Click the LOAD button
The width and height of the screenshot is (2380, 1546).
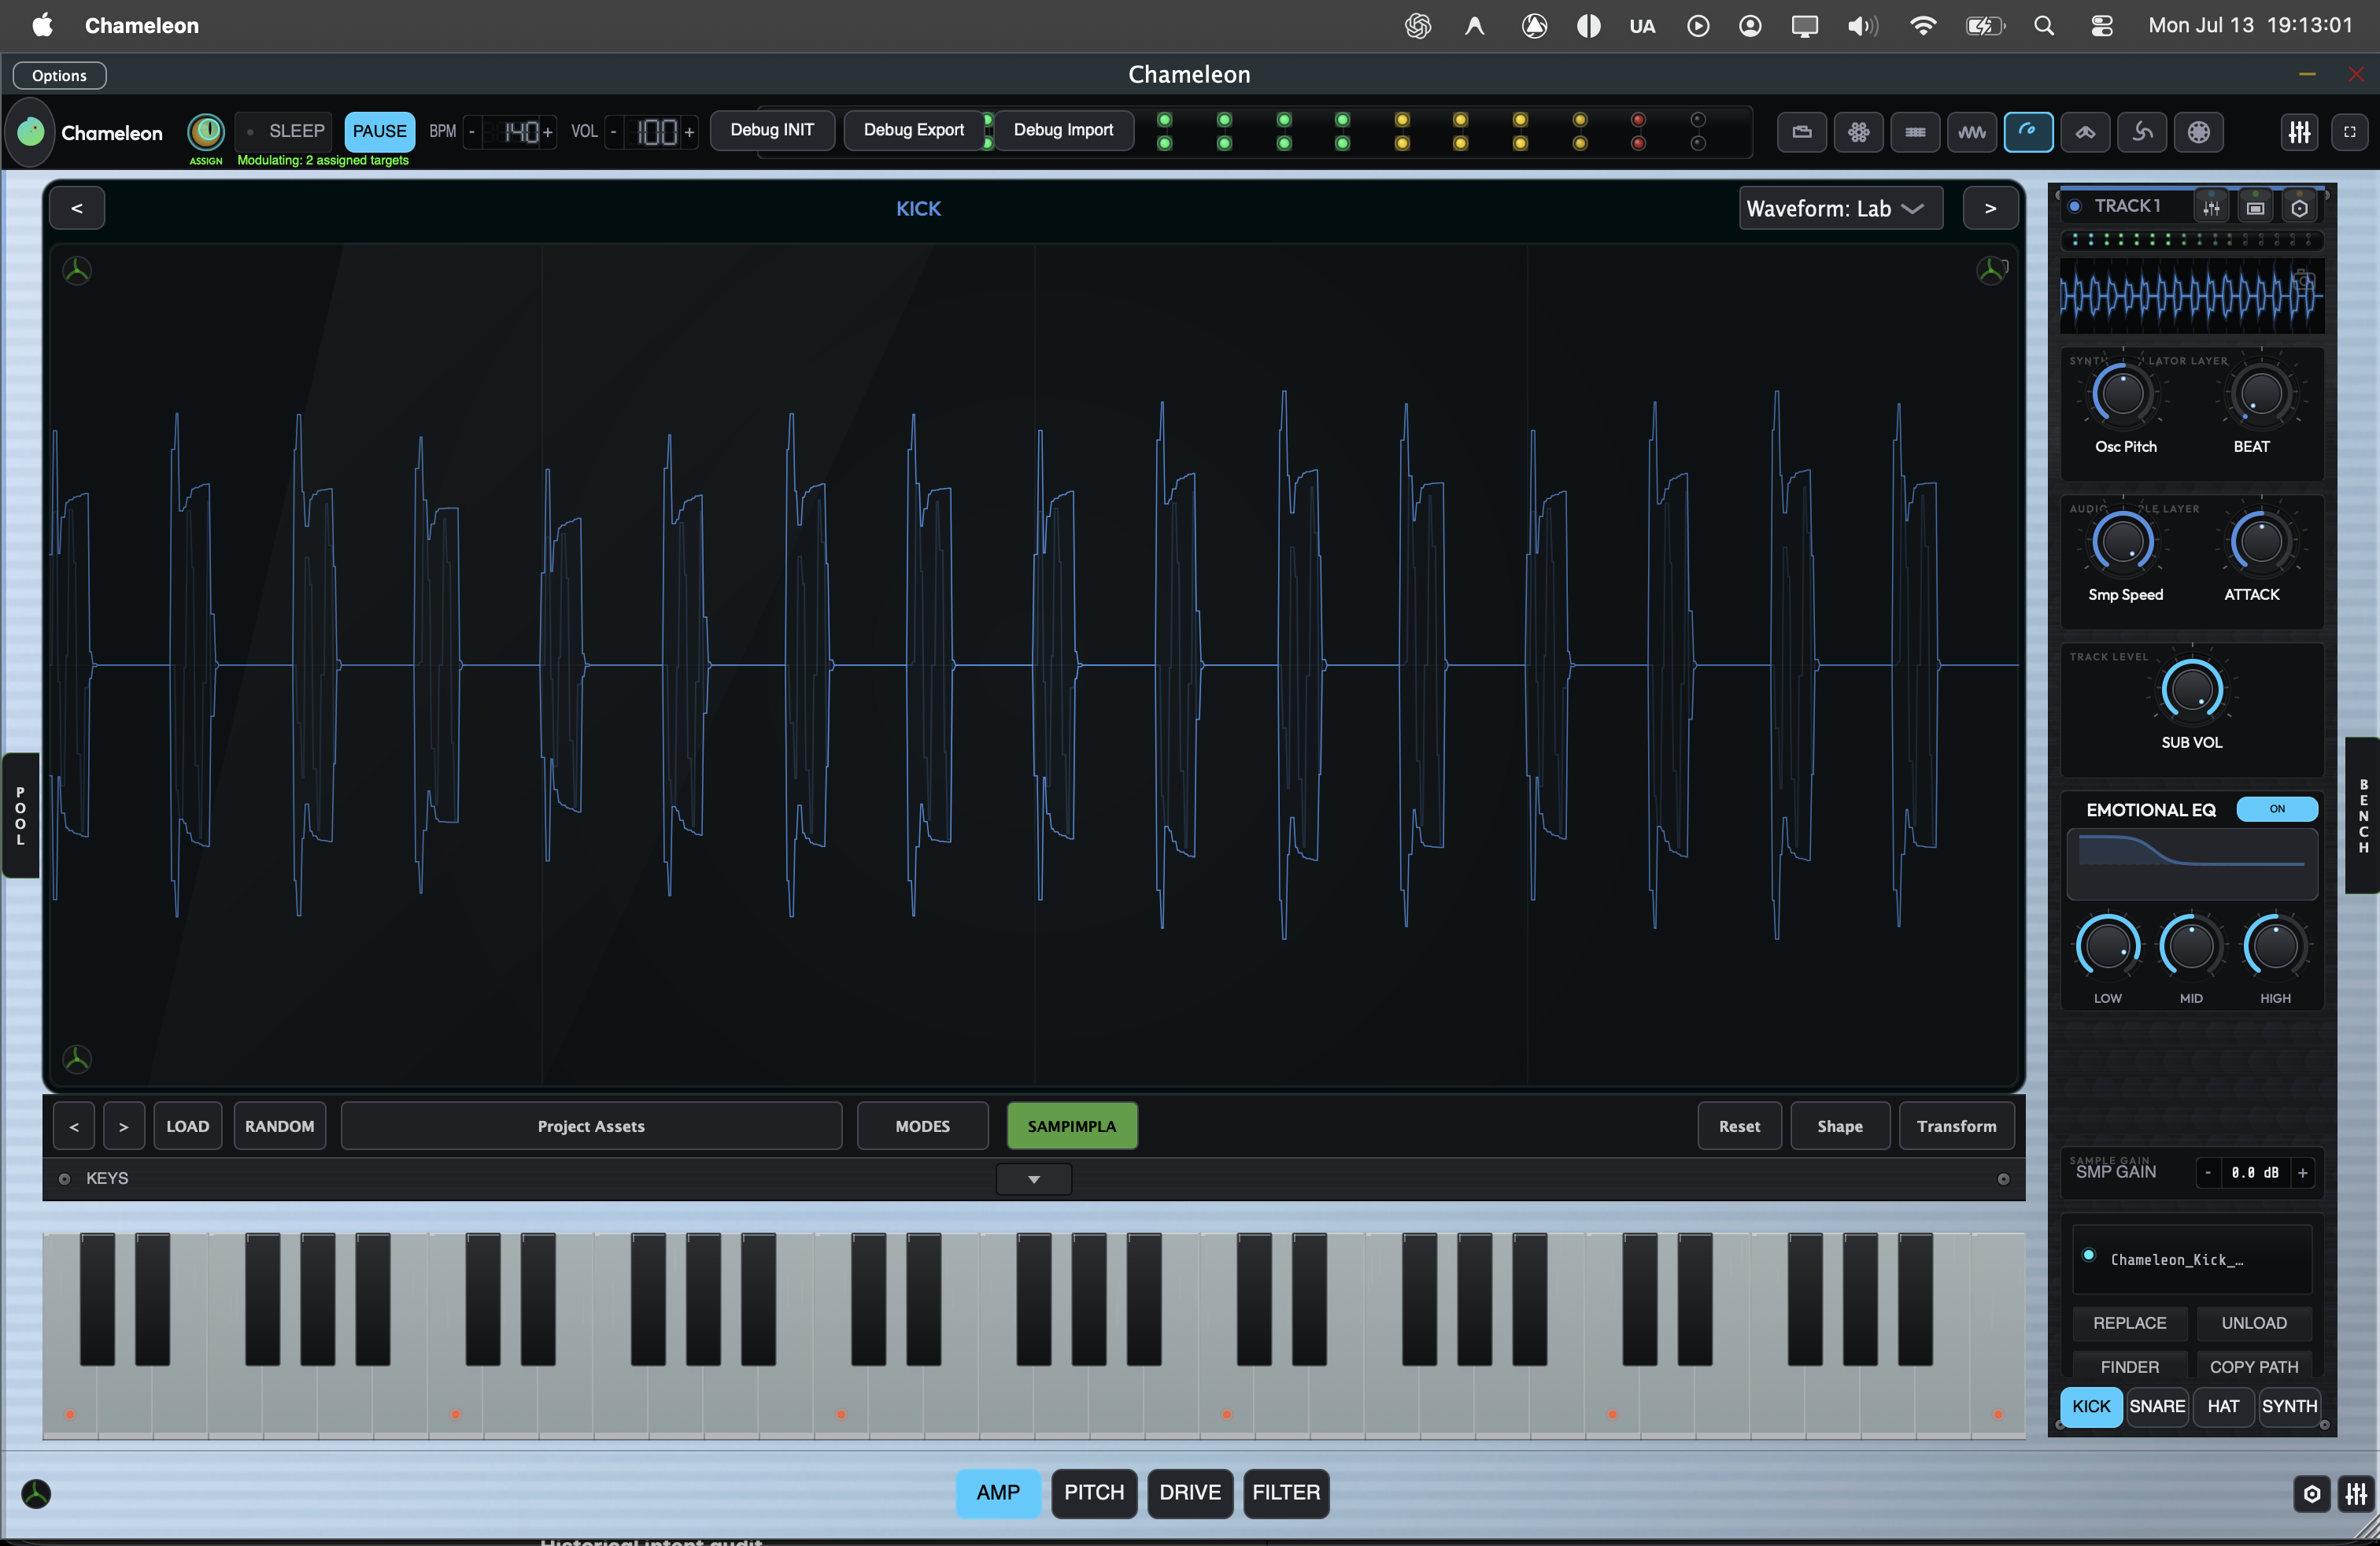(187, 1126)
